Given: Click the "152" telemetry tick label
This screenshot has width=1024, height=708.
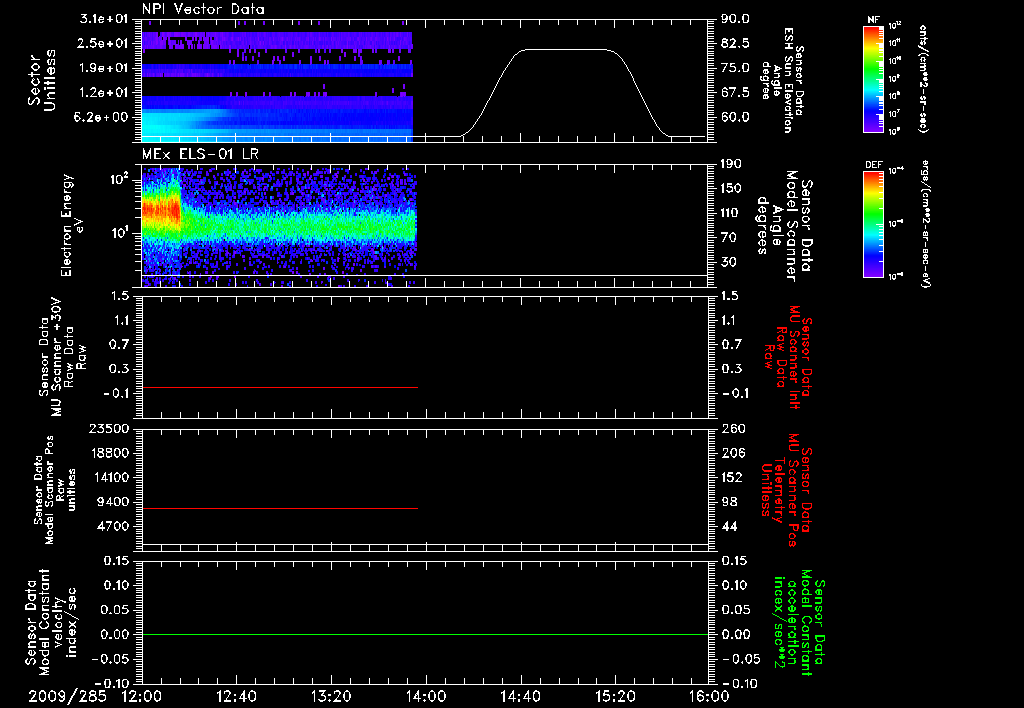Looking at the screenshot, I should (731, 477).
